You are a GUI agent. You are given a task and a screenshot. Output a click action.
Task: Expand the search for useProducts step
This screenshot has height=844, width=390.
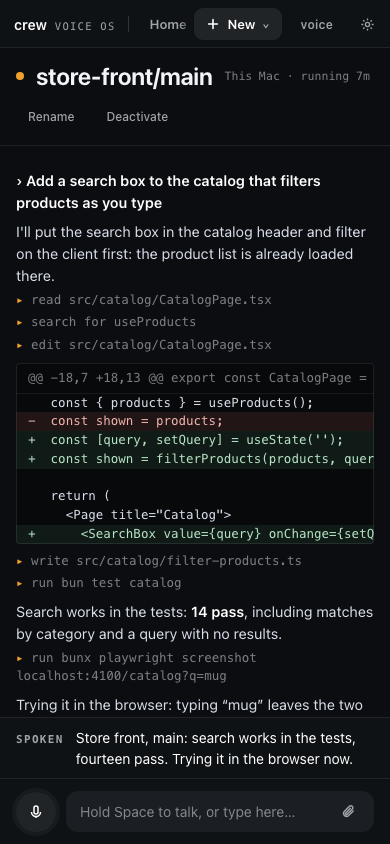[106, 322]
